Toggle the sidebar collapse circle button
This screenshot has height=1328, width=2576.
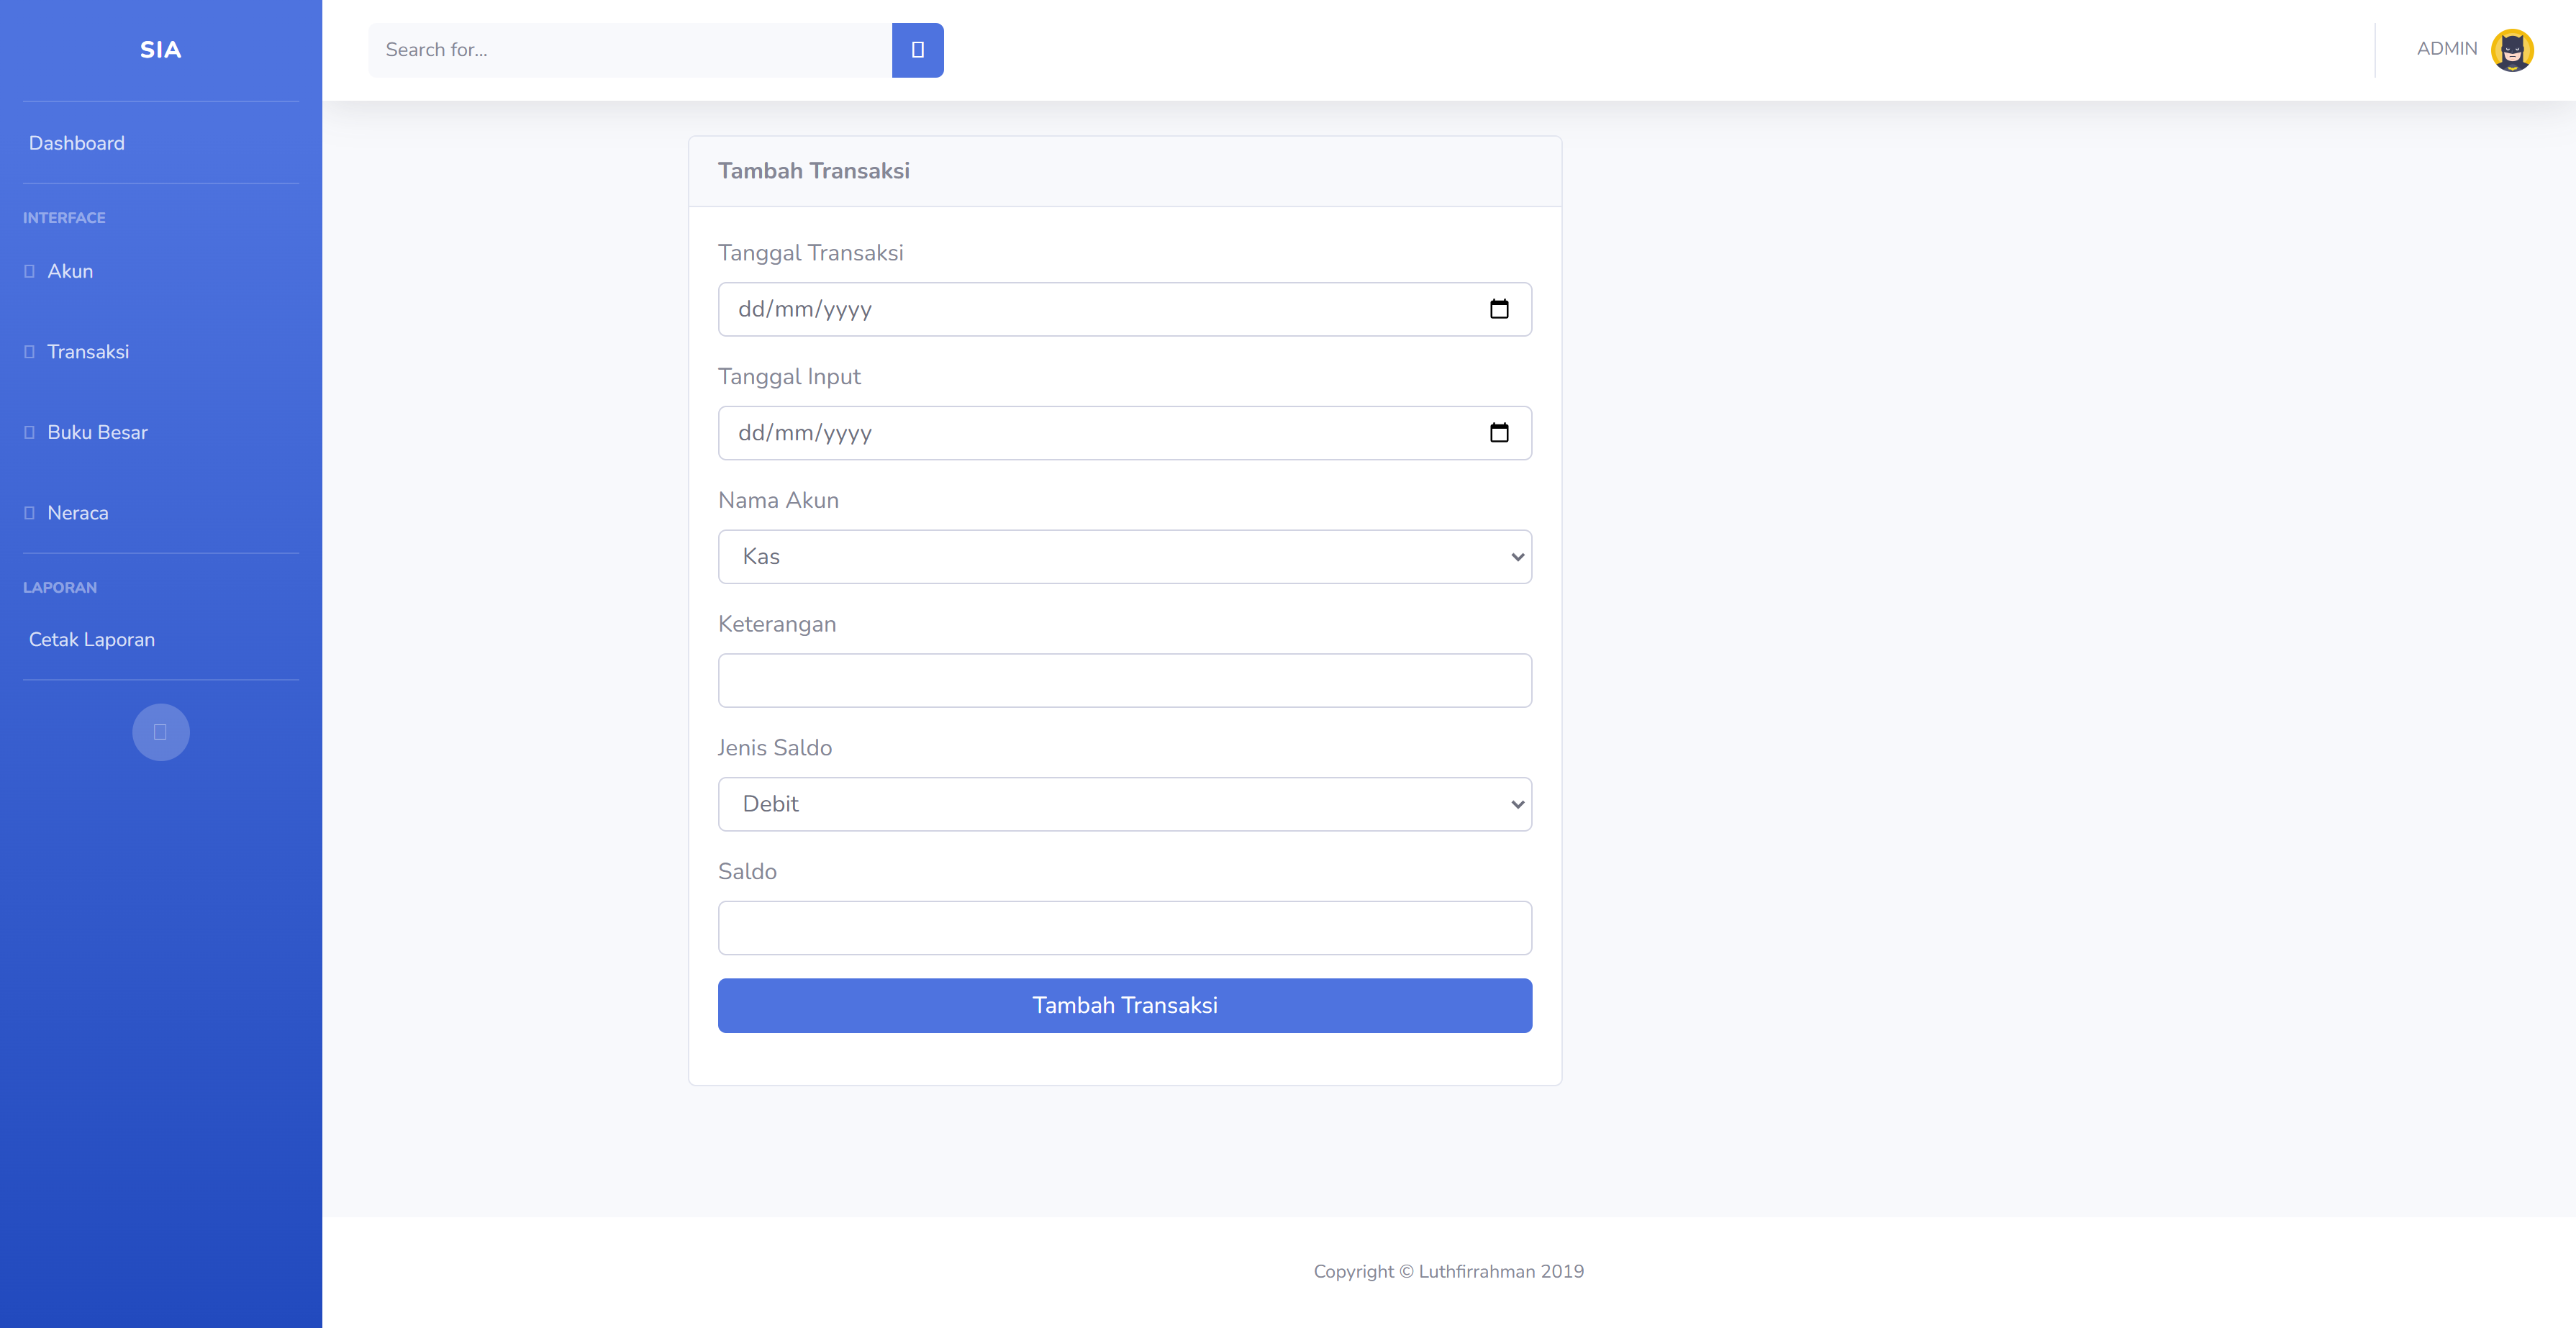(x=160, y=732)
